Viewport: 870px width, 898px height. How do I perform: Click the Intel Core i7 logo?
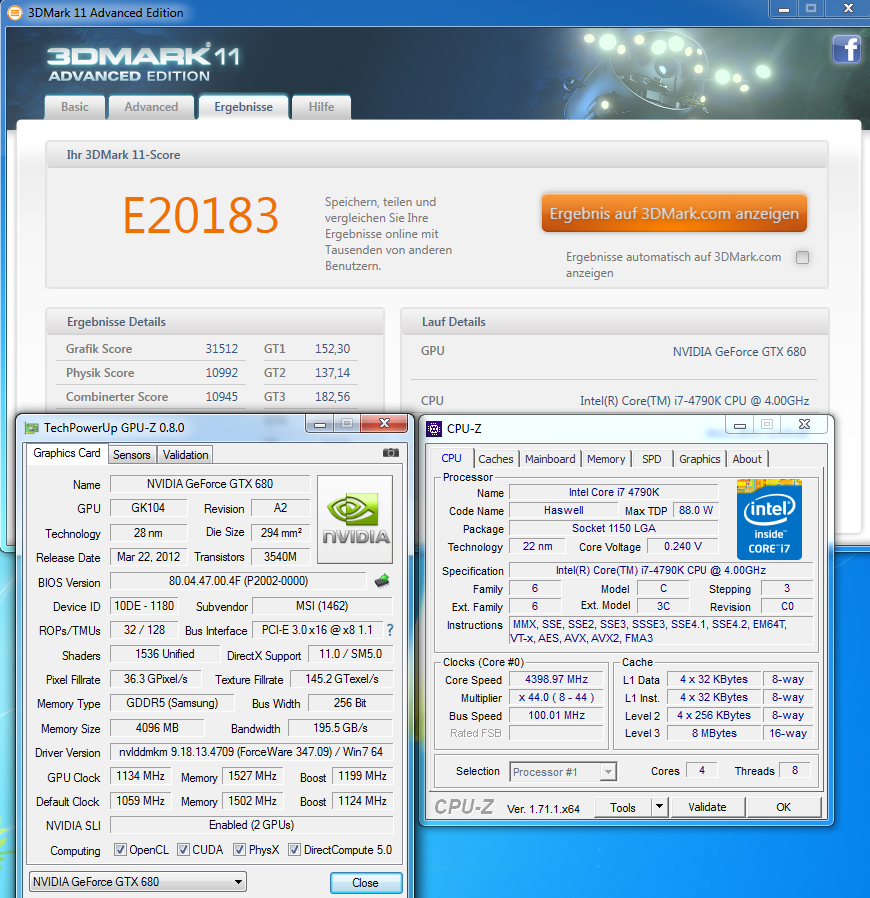(769, 518)
